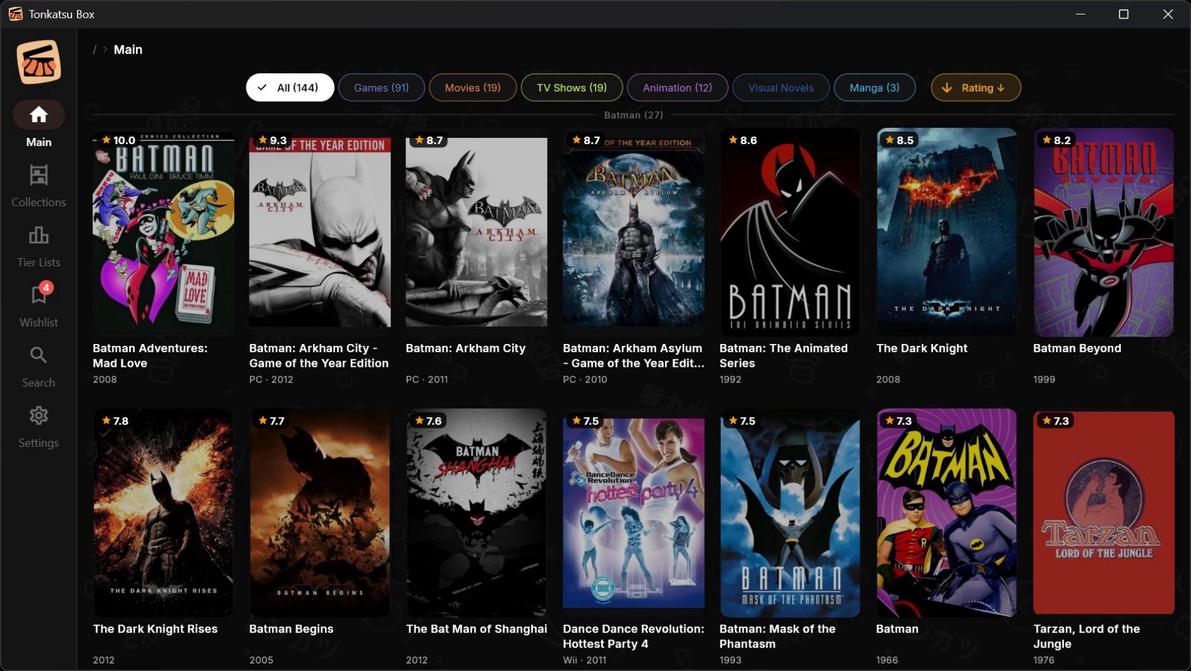Open Batman: Arkham City cover

coord(476,232)
